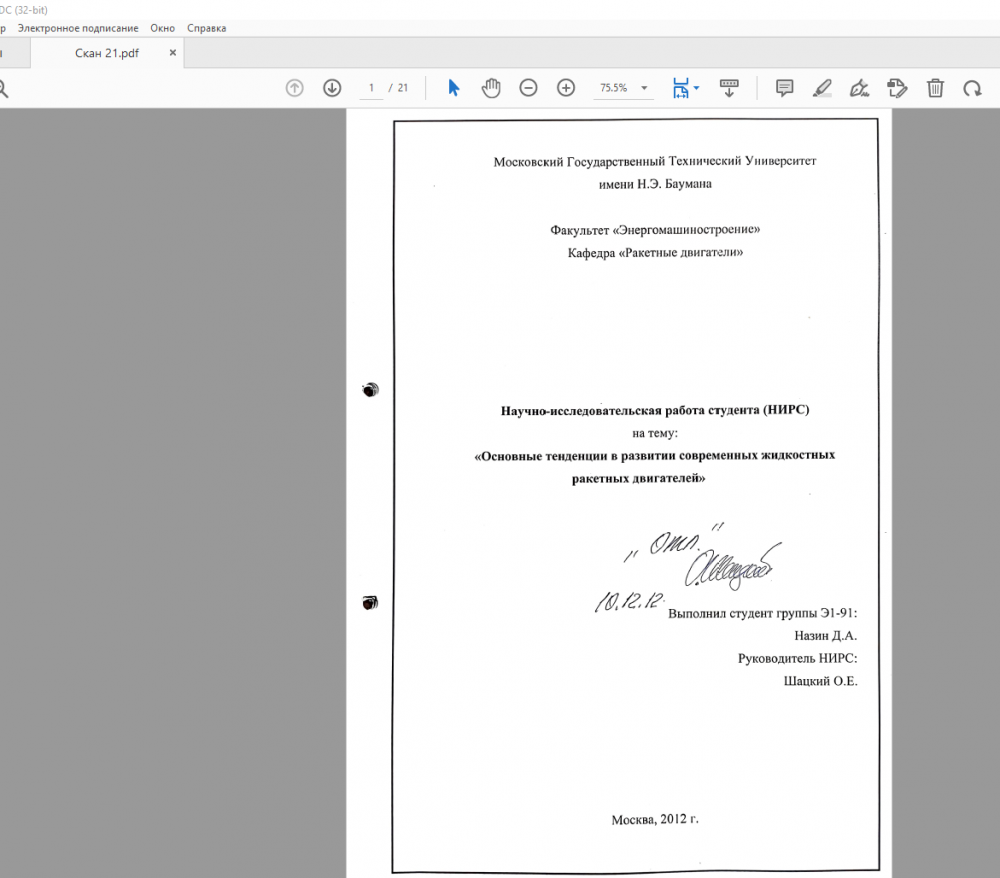Rotate the page with the rotate icon
Screen dimensions: 1000x878
(x=972, y=88)
